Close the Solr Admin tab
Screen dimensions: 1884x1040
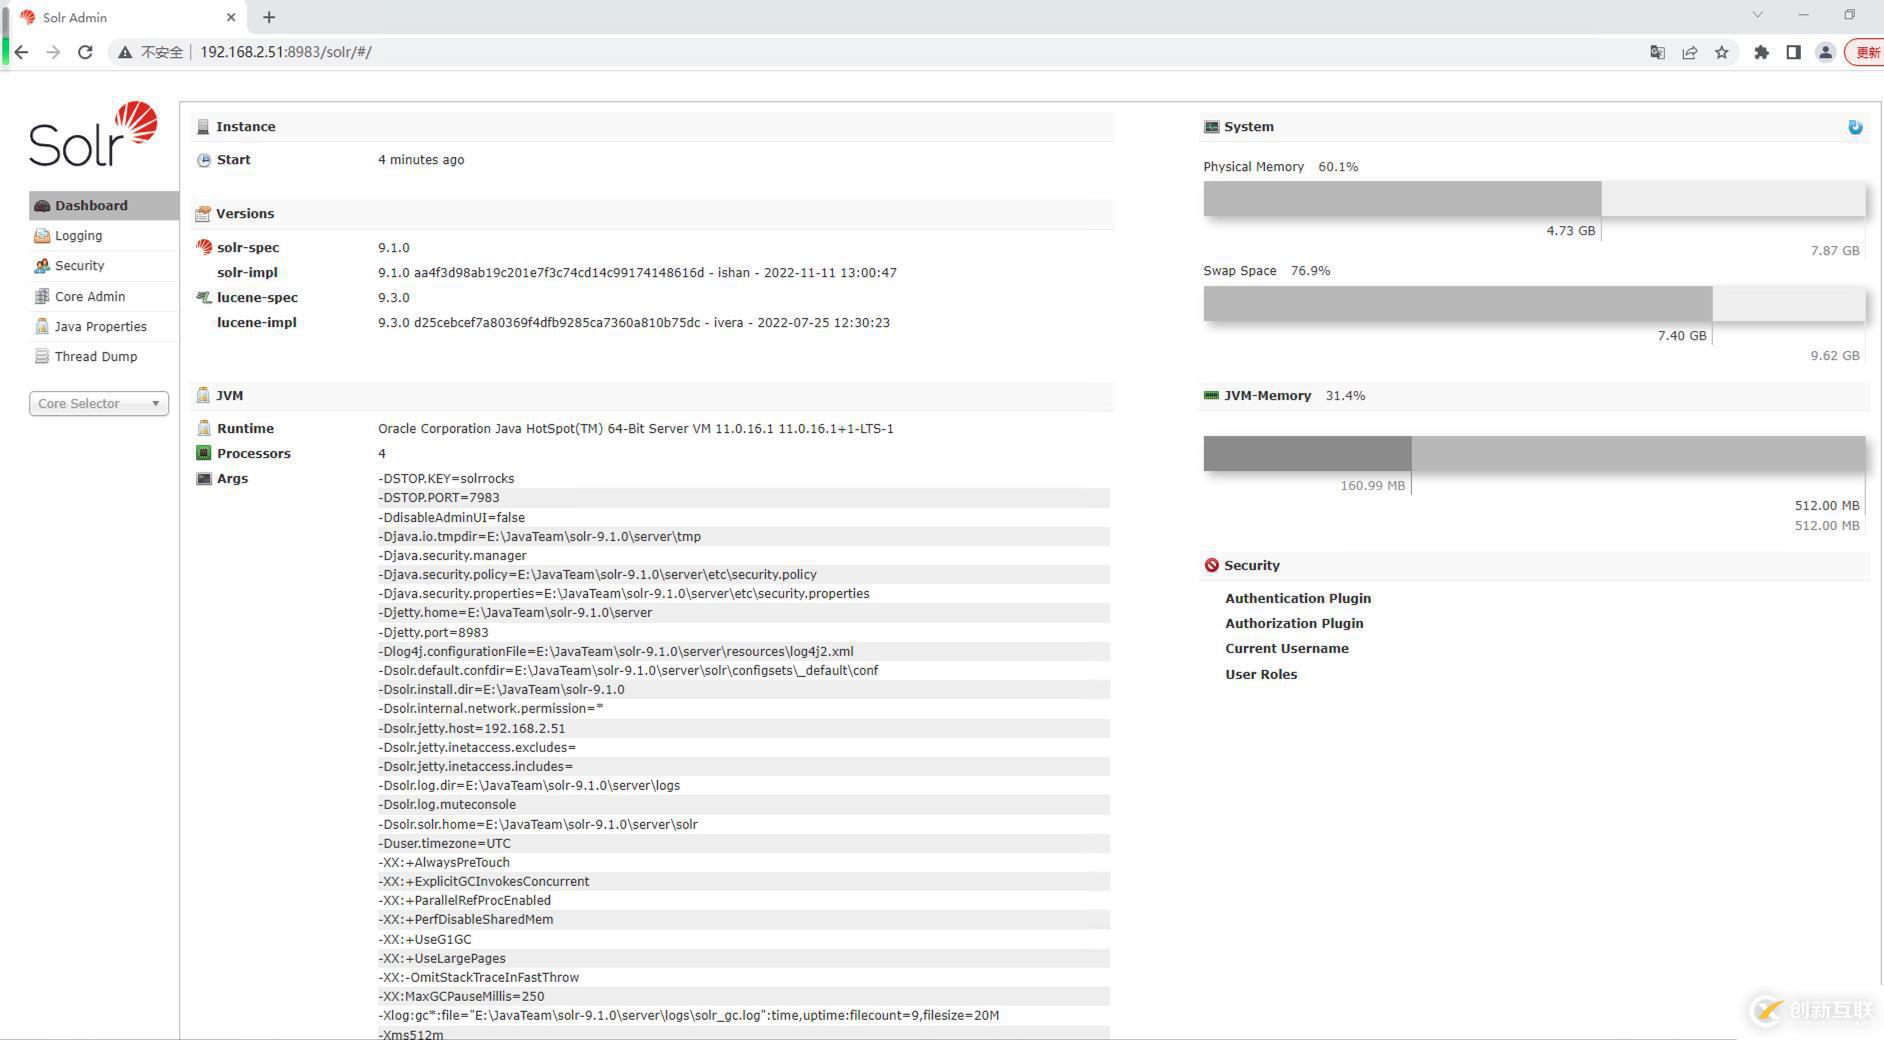coord(231,17)
